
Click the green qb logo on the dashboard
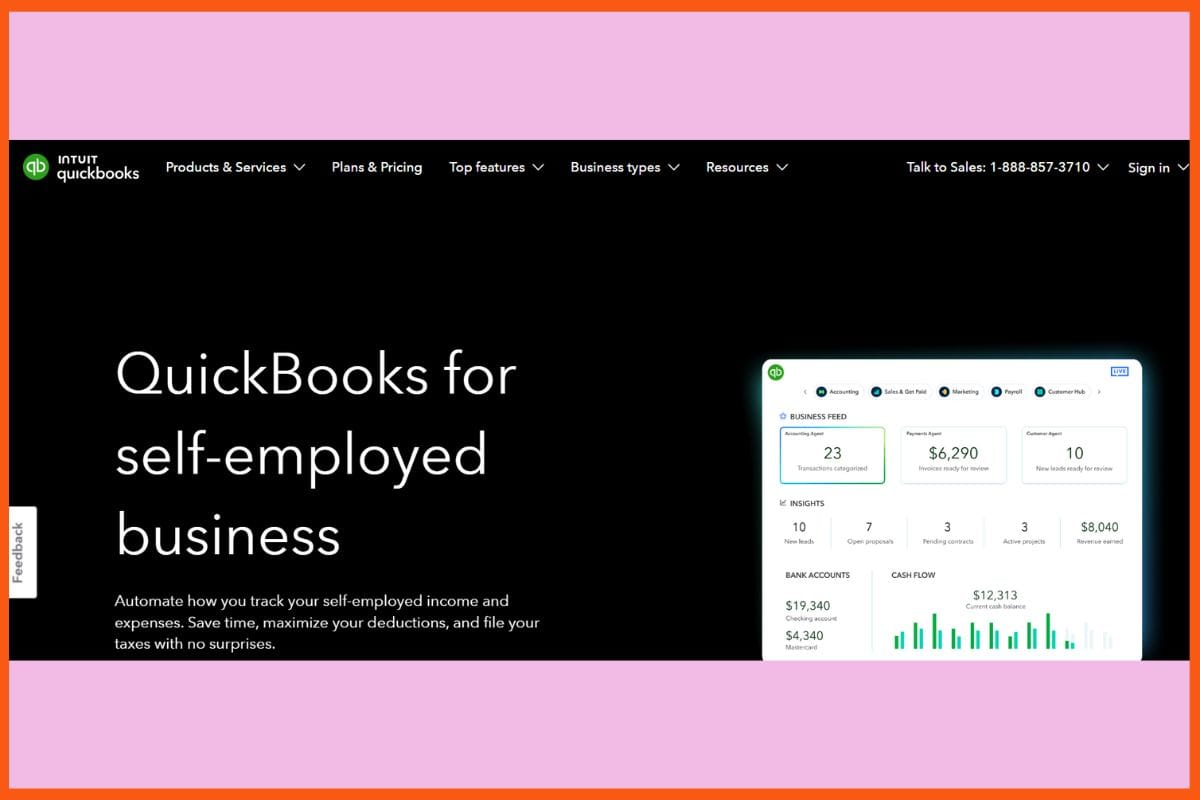(775, 371)
